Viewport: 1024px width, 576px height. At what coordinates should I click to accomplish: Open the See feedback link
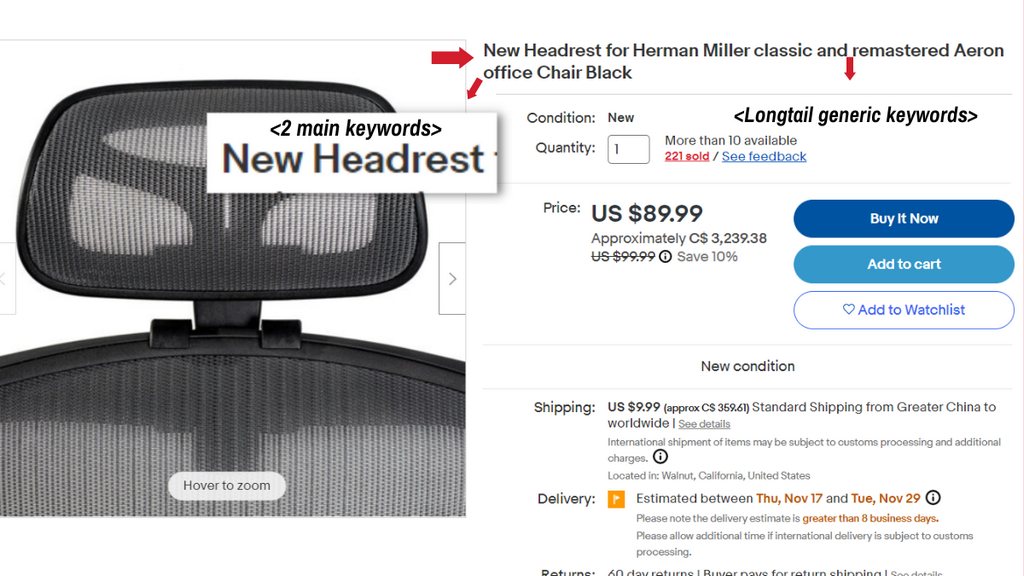(764, 157)
